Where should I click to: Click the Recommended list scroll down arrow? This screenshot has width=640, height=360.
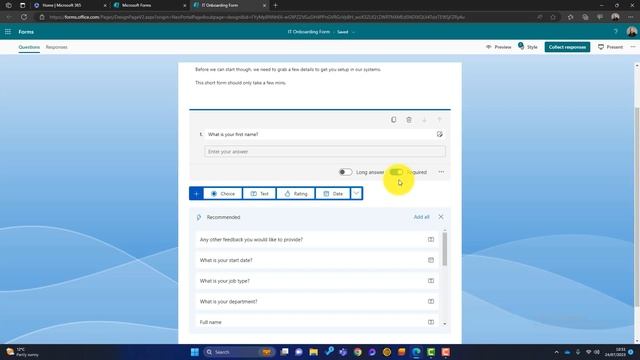click(x=444, y=324)
